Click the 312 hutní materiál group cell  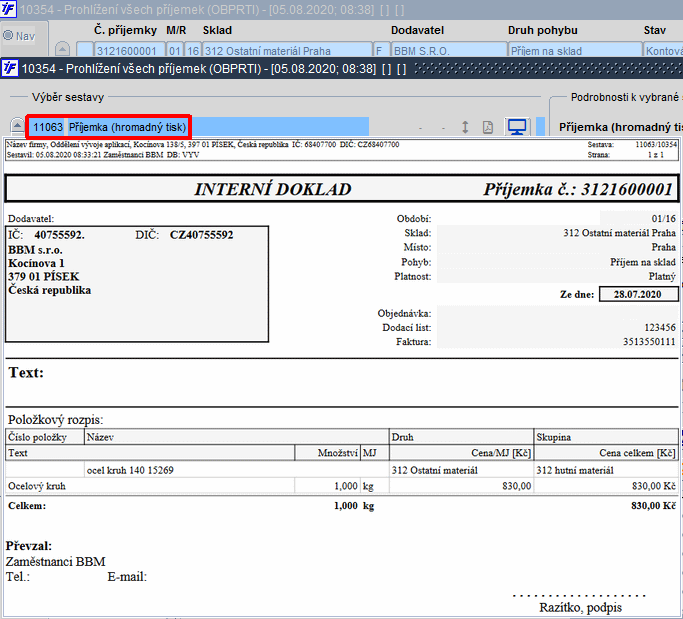coord(575,470)
